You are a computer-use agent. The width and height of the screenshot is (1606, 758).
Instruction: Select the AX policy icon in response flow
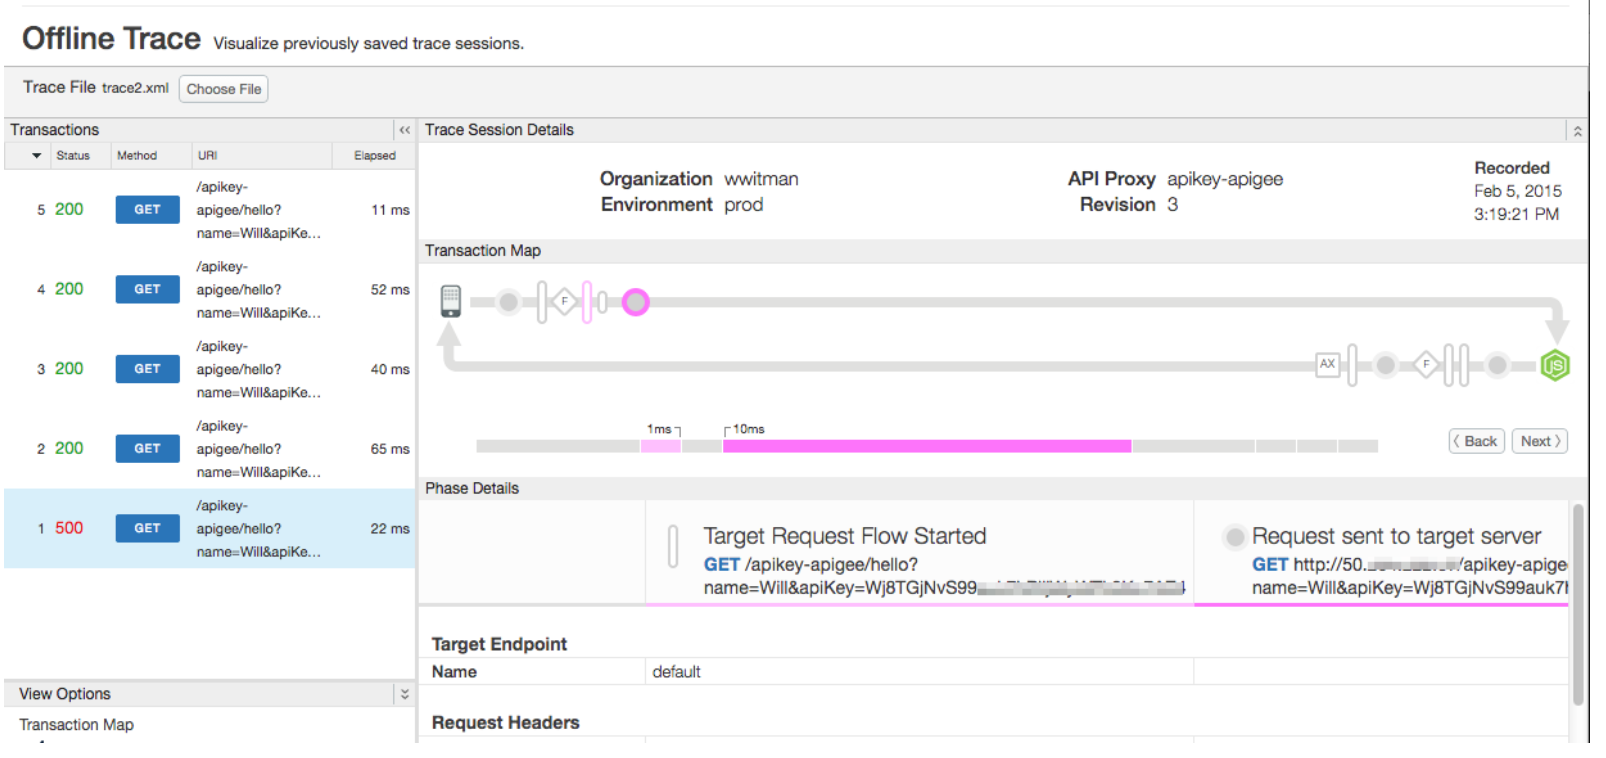click(1327, 365)
